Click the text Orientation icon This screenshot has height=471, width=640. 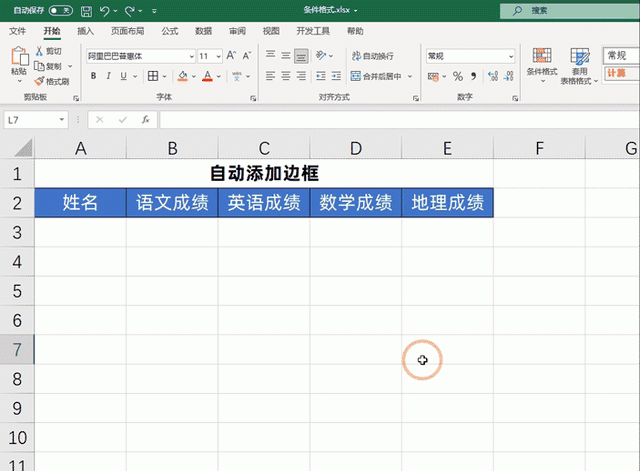pyautogui.click(x=321, y=55)
